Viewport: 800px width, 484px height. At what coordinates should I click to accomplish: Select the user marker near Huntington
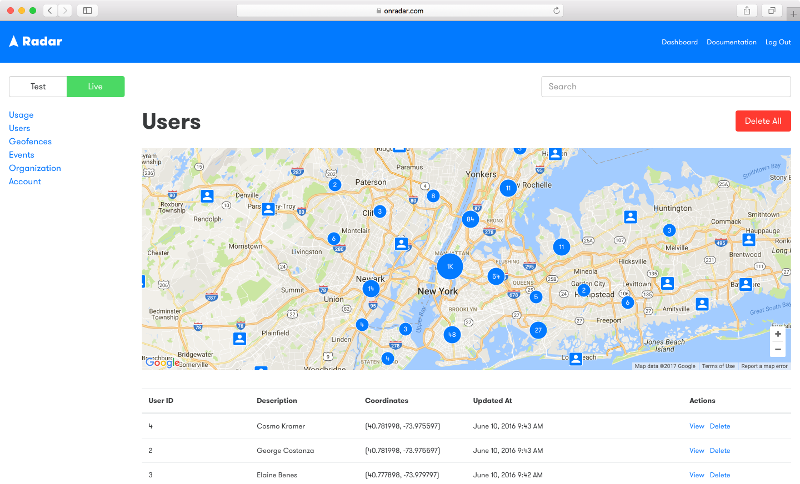(x=630, y=216)
